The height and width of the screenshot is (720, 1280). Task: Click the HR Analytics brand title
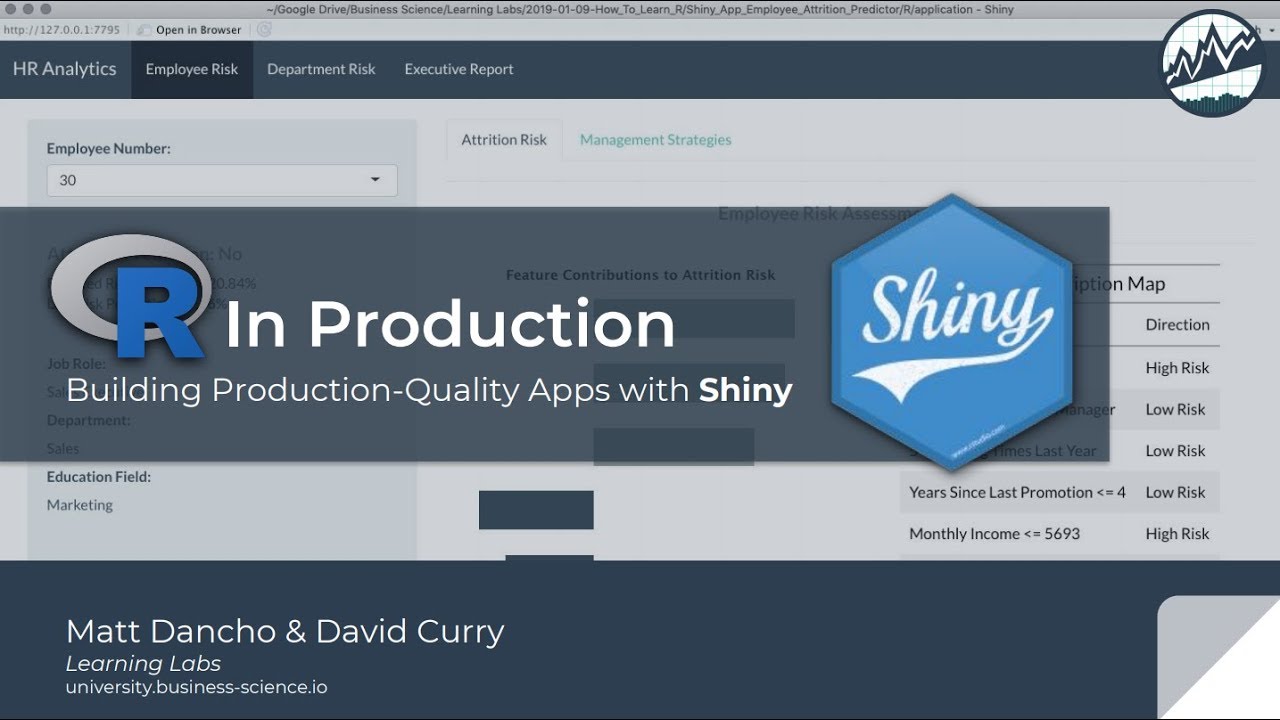[x=65, y=69]
